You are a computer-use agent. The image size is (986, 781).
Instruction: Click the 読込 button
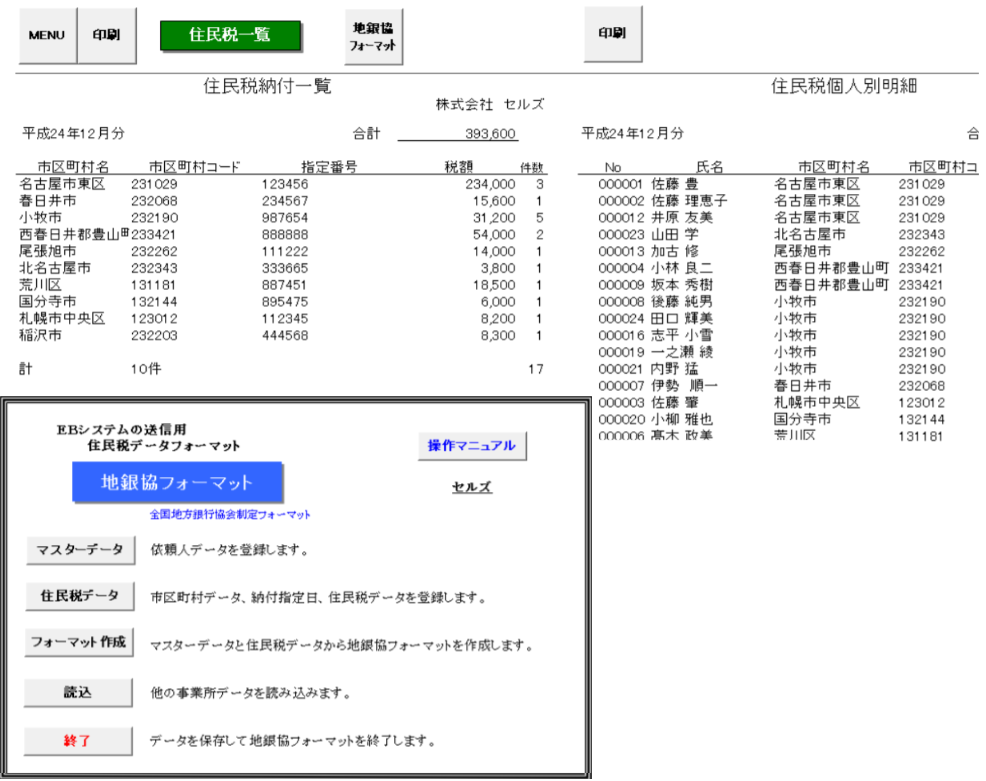78,692
